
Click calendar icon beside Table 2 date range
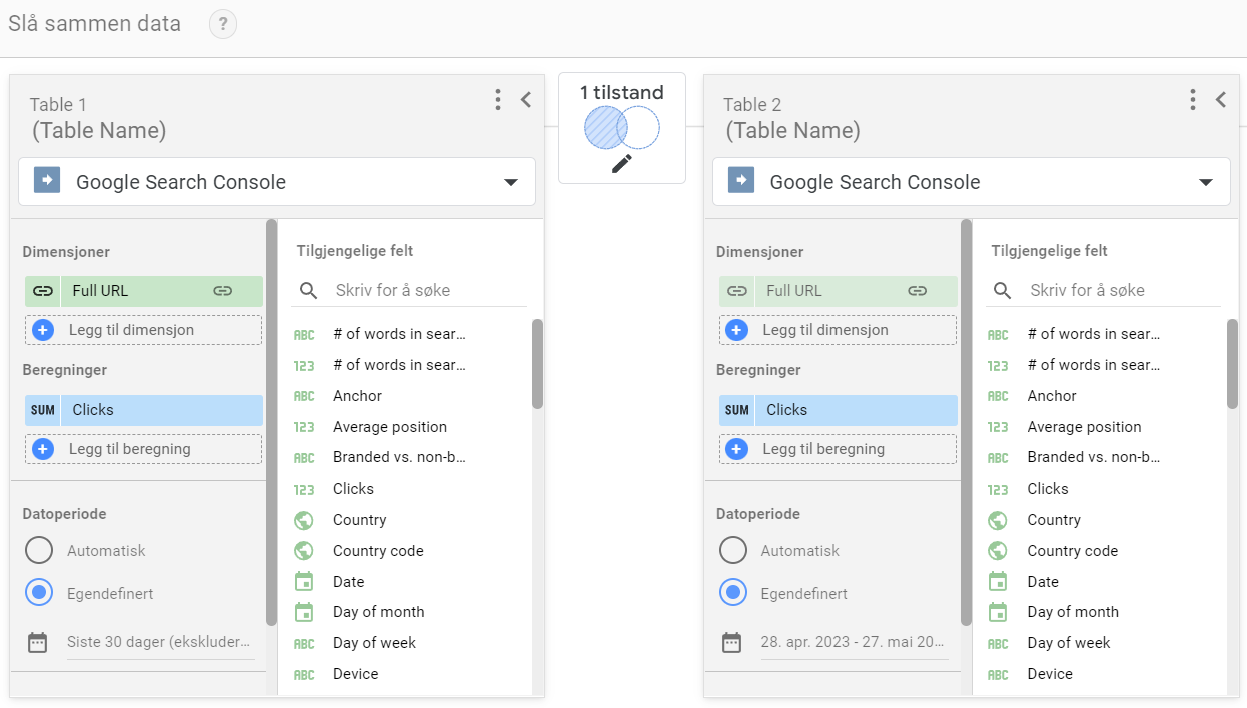[731, 642]
